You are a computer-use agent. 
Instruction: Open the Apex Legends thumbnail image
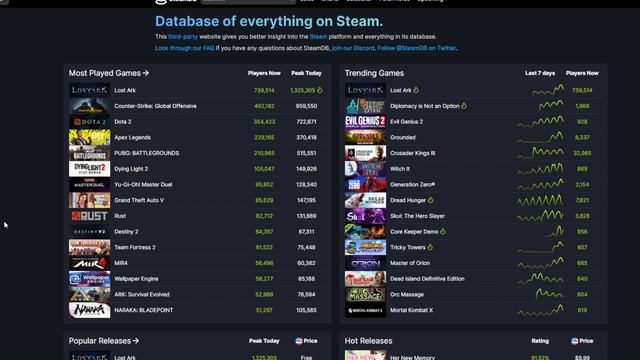point(89,138)
